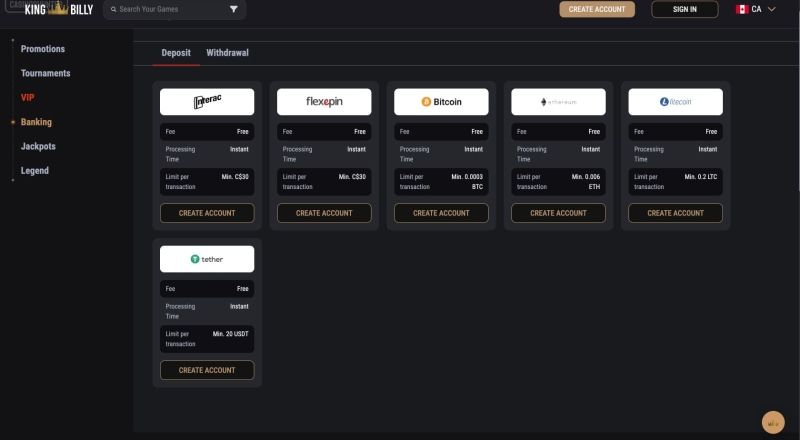The height and width of the screenshot is (440, 800).
Task: Click the Sign In button
Action: point(685,9)
